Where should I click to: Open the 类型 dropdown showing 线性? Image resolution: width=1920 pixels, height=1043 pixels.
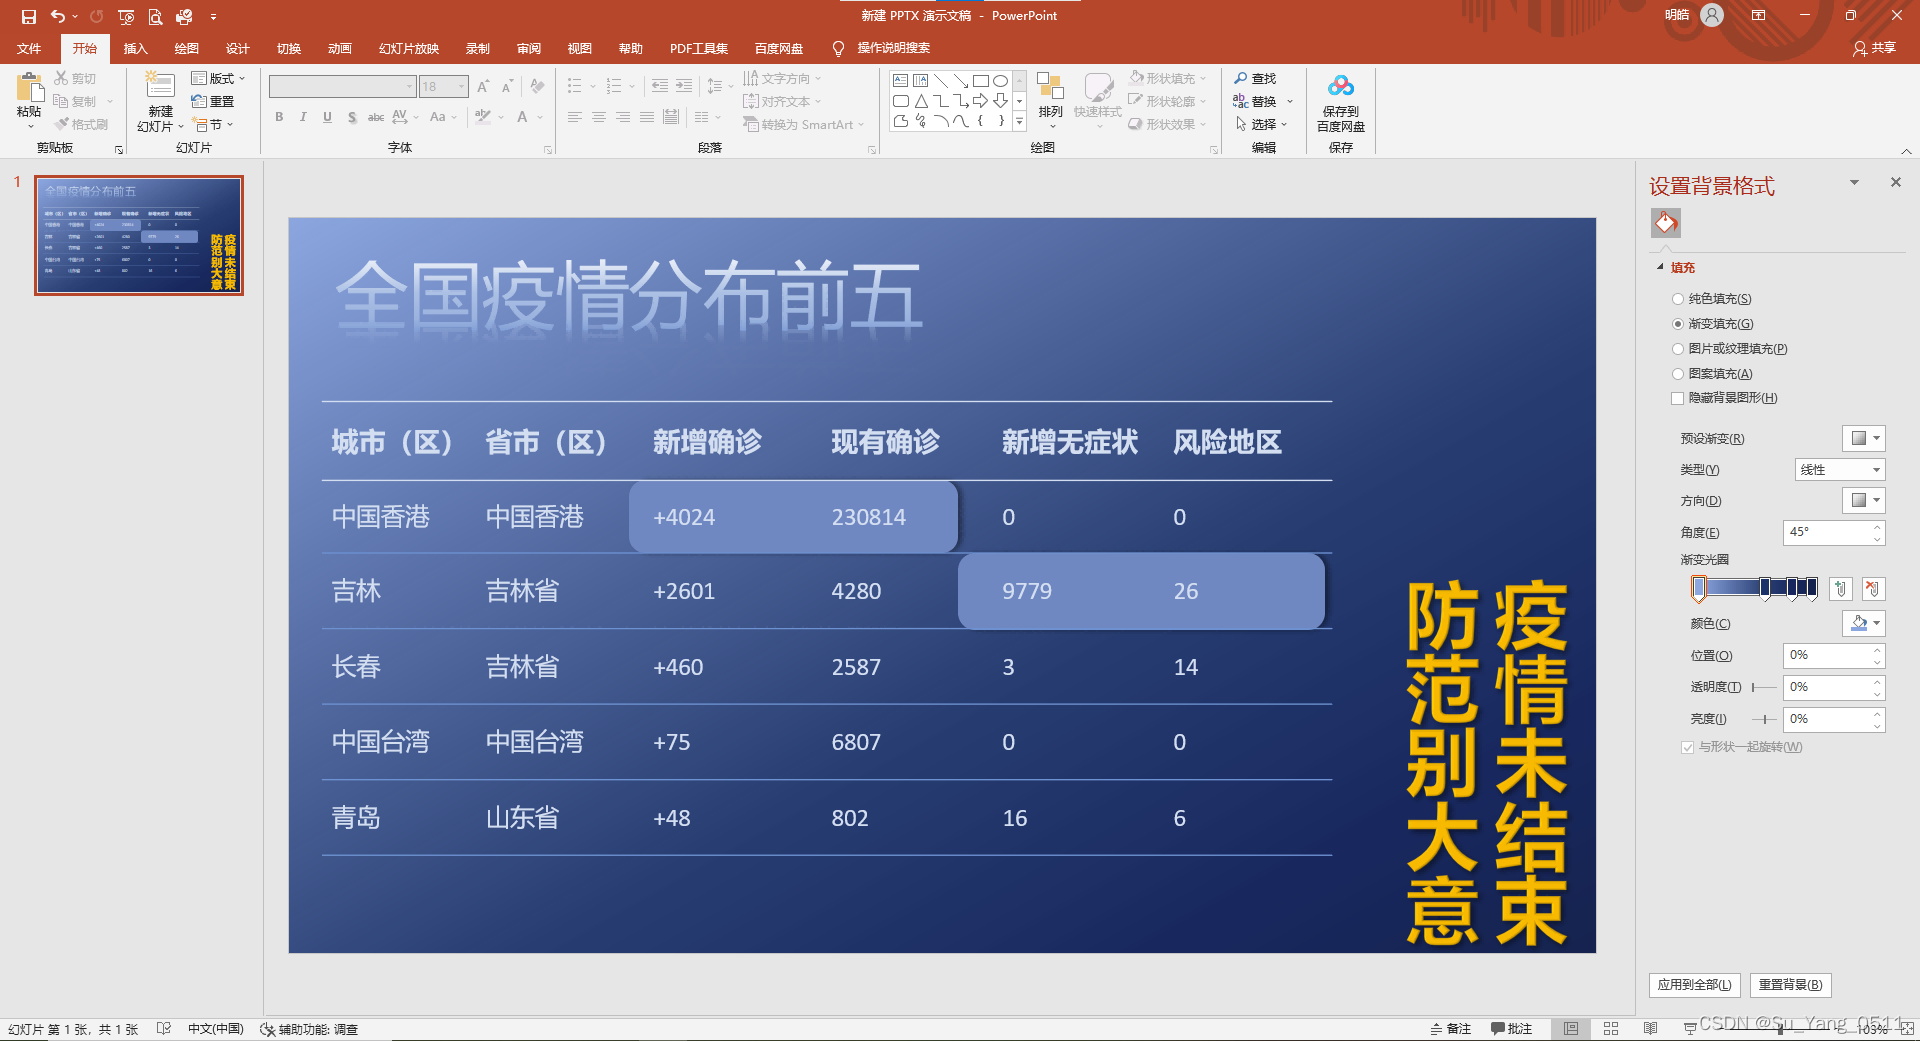click(x=1838, y=469)
